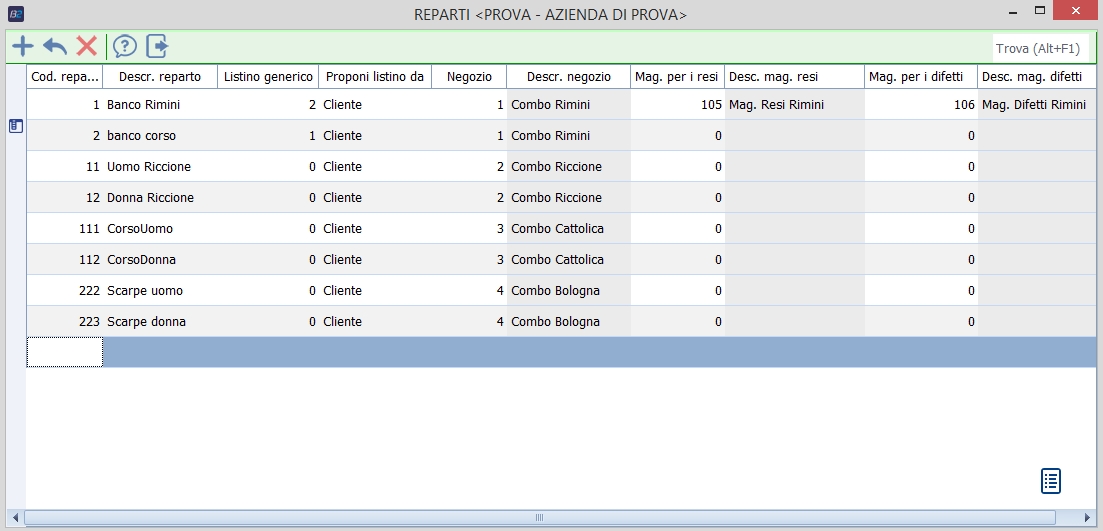The height and width of the screenshot is (531, 1103).
Task: Maximize the REPARTI window
Action: click(x=1040, y=10)
